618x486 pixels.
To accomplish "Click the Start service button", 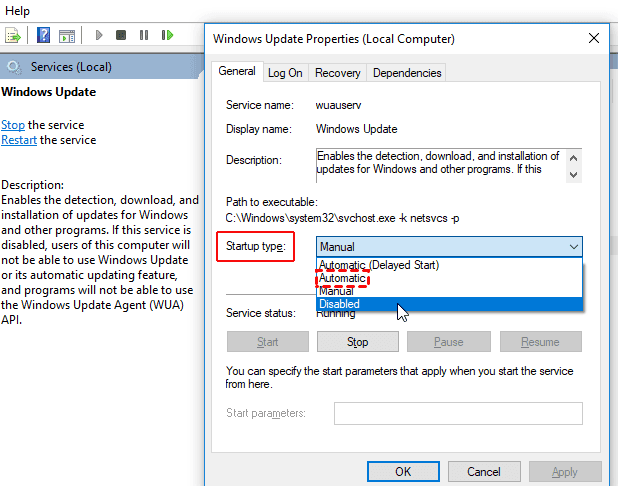I will (268, 341).
